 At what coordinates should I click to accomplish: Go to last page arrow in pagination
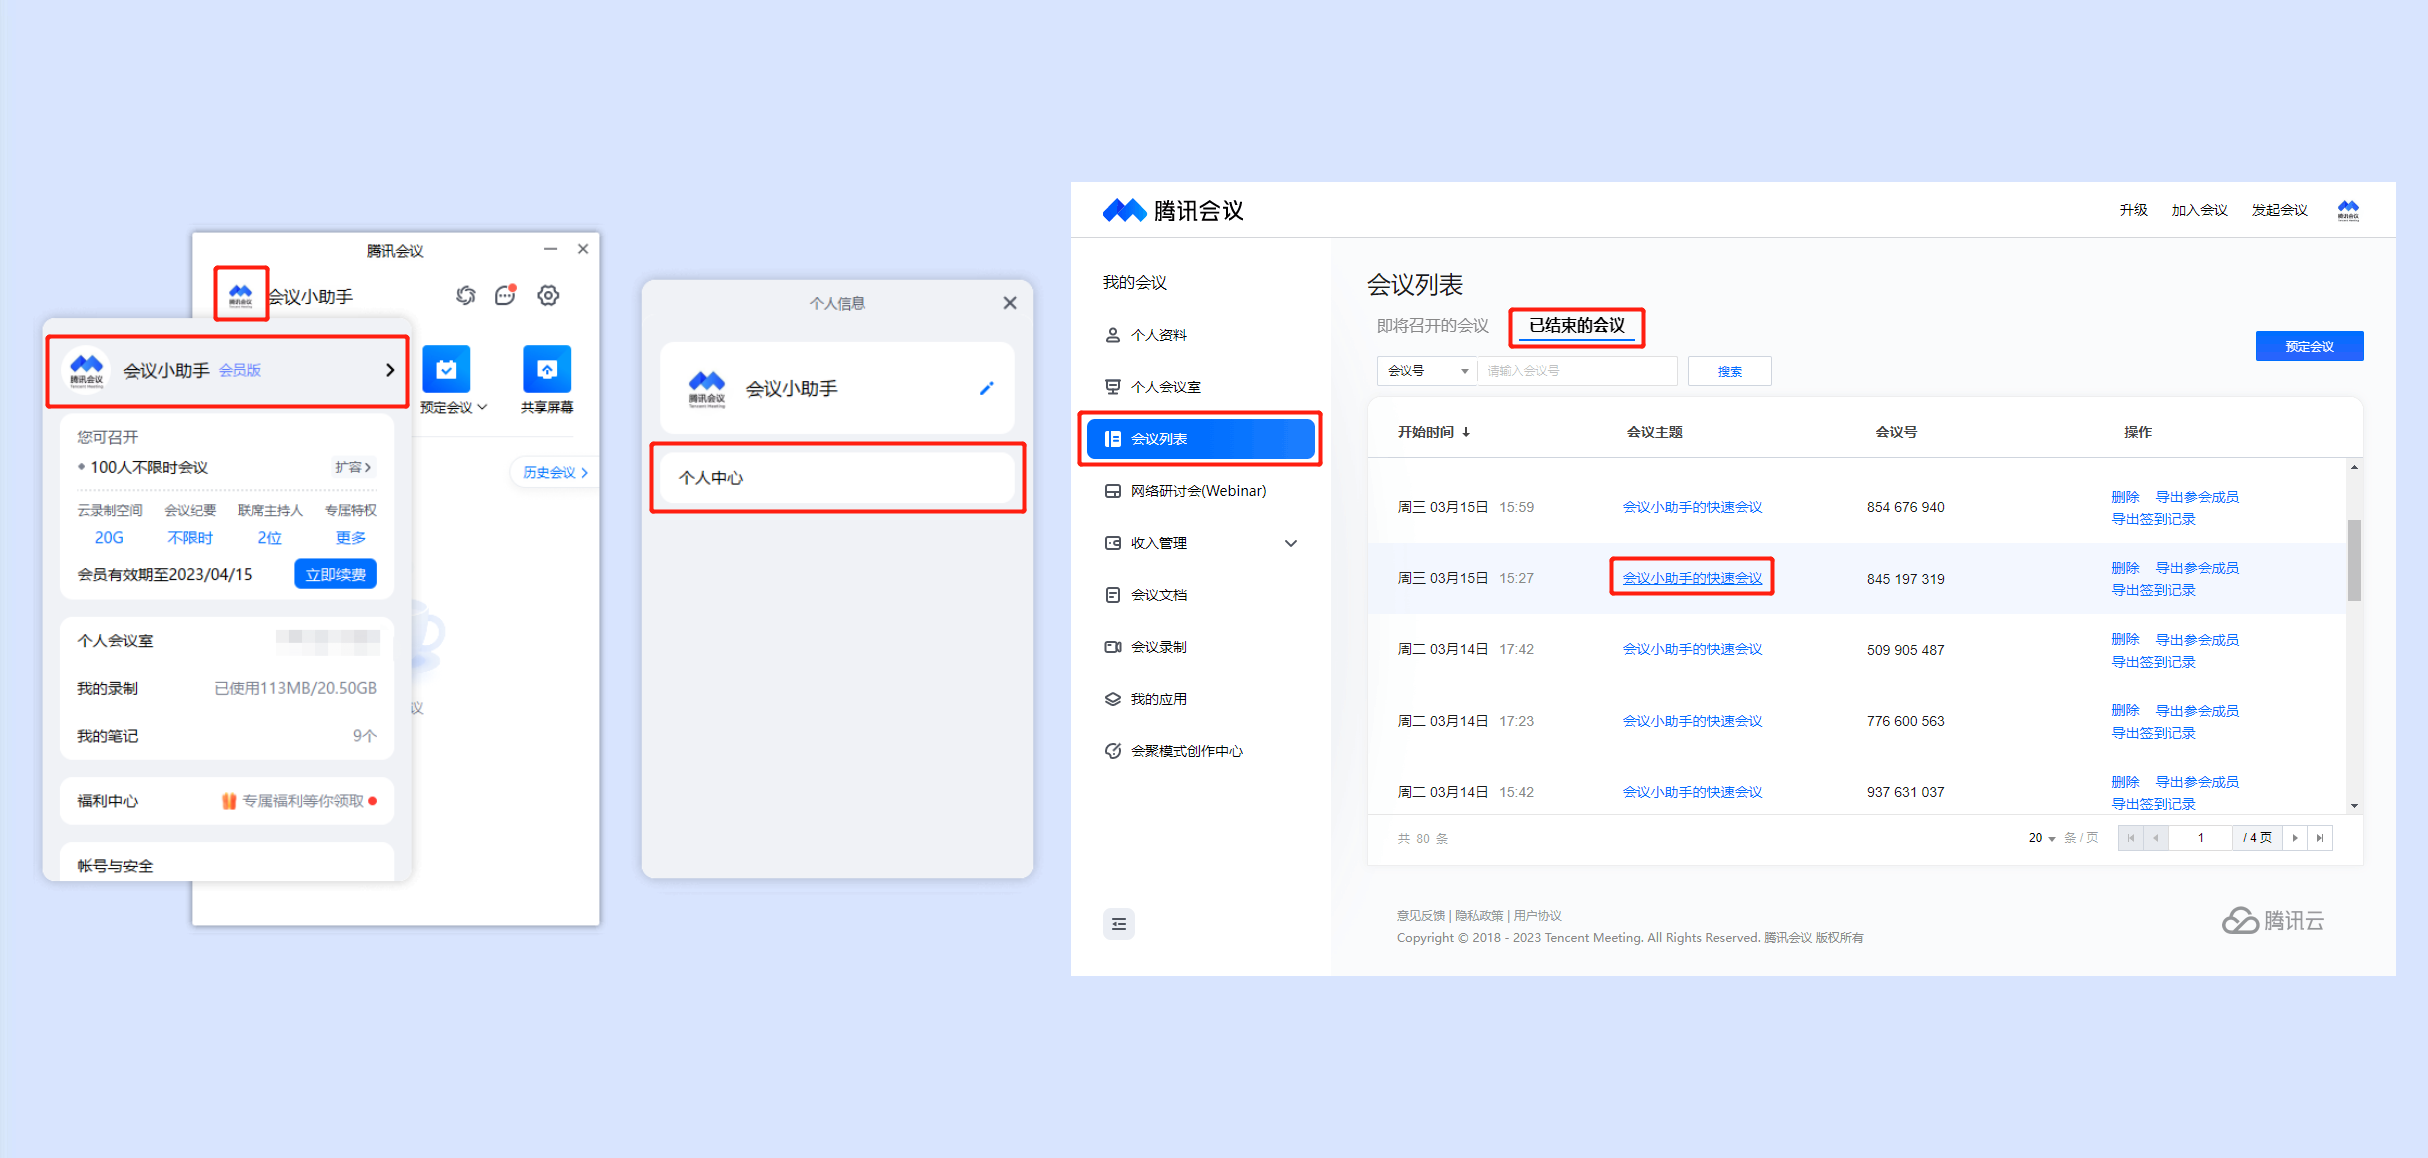pyautogui.click(x=2320, y=838)
